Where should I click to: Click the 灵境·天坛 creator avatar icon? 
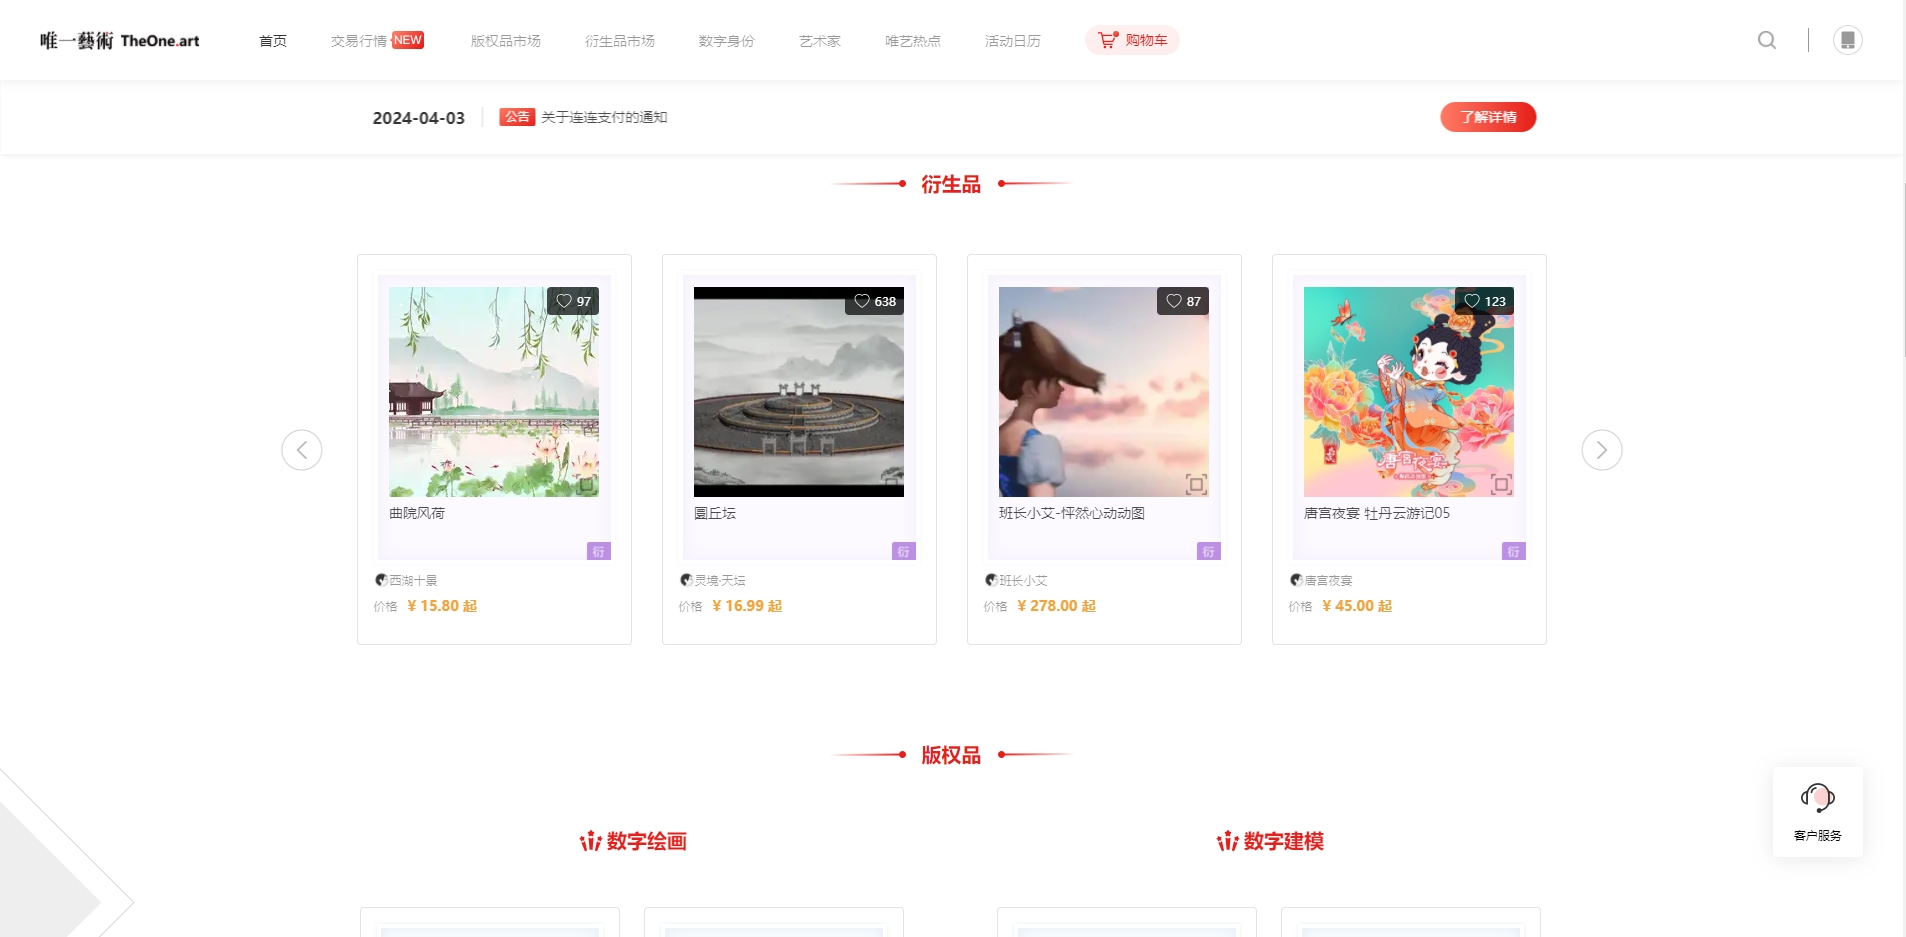686,580
